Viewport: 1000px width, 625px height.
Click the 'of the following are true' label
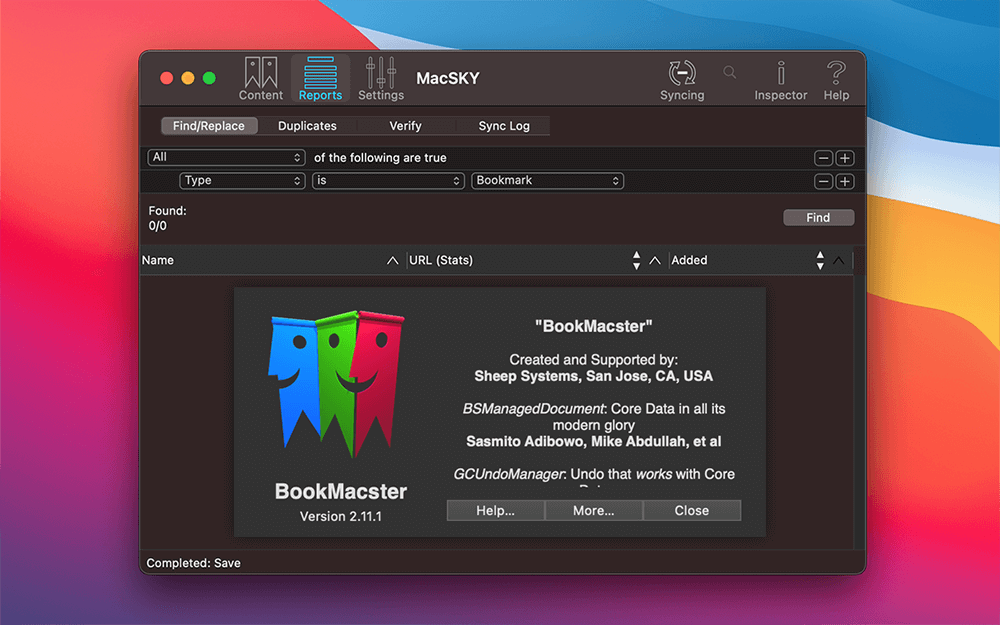click(380, 158)
